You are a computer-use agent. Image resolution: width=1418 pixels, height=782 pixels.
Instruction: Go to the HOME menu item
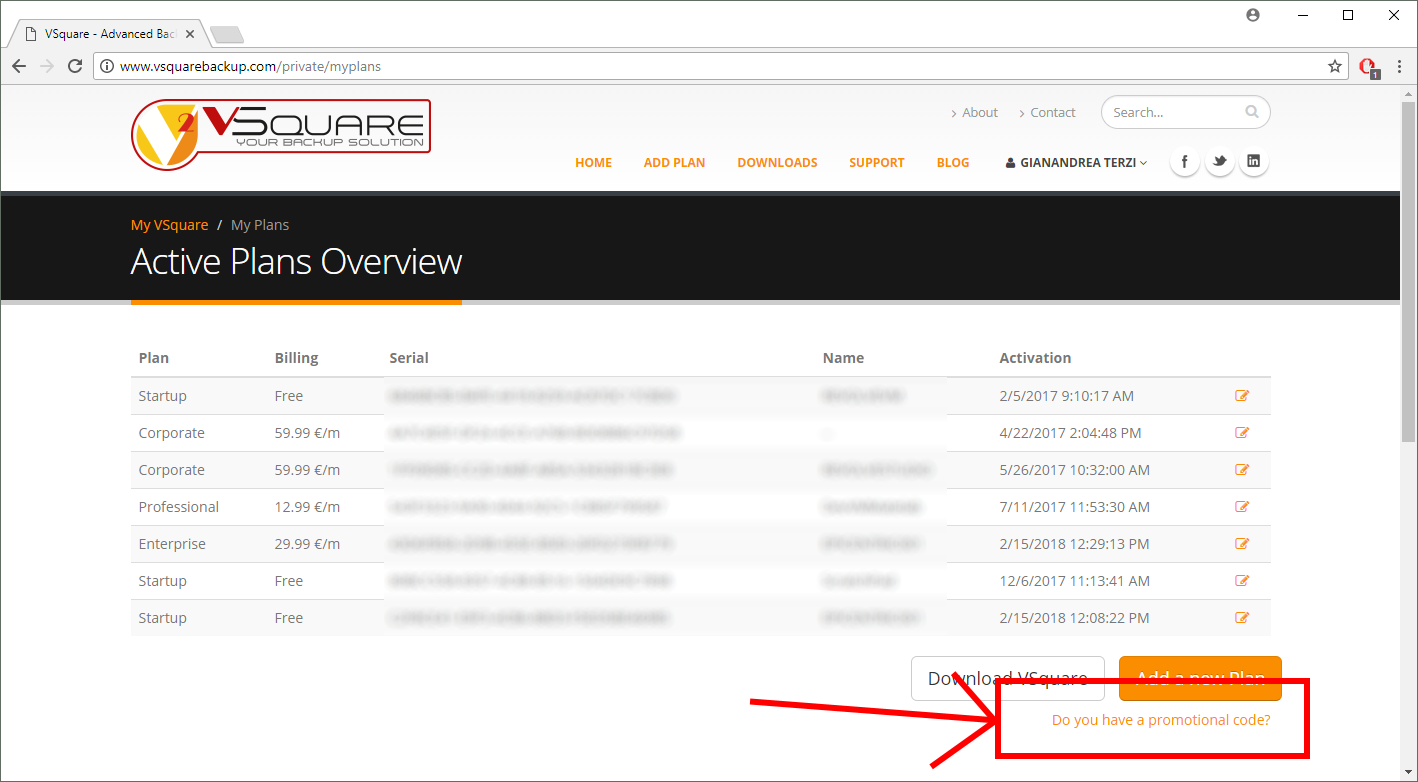(x=593, y=162)
